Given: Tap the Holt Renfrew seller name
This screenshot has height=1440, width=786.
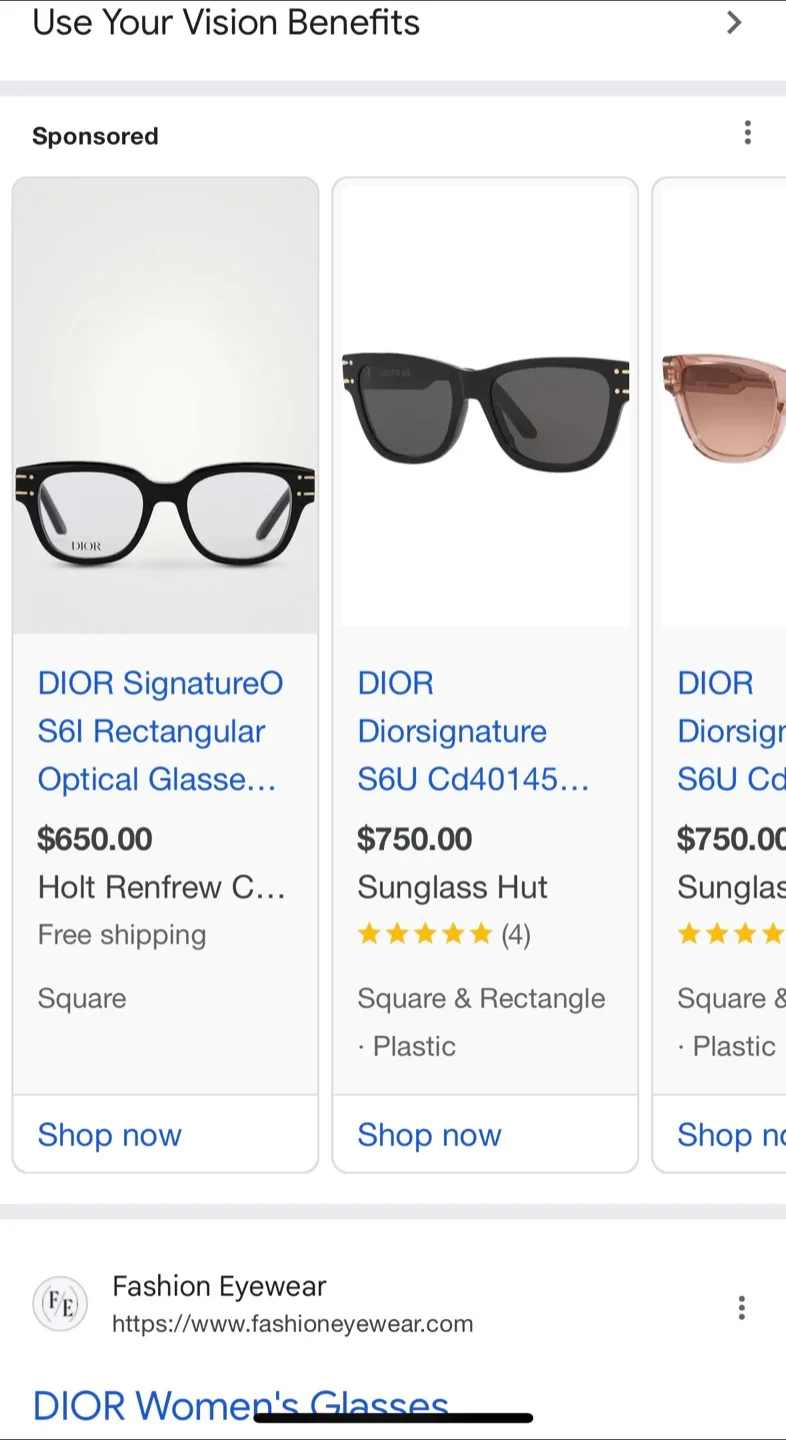Looking at the screenshot, I should [x=161, y=887].
